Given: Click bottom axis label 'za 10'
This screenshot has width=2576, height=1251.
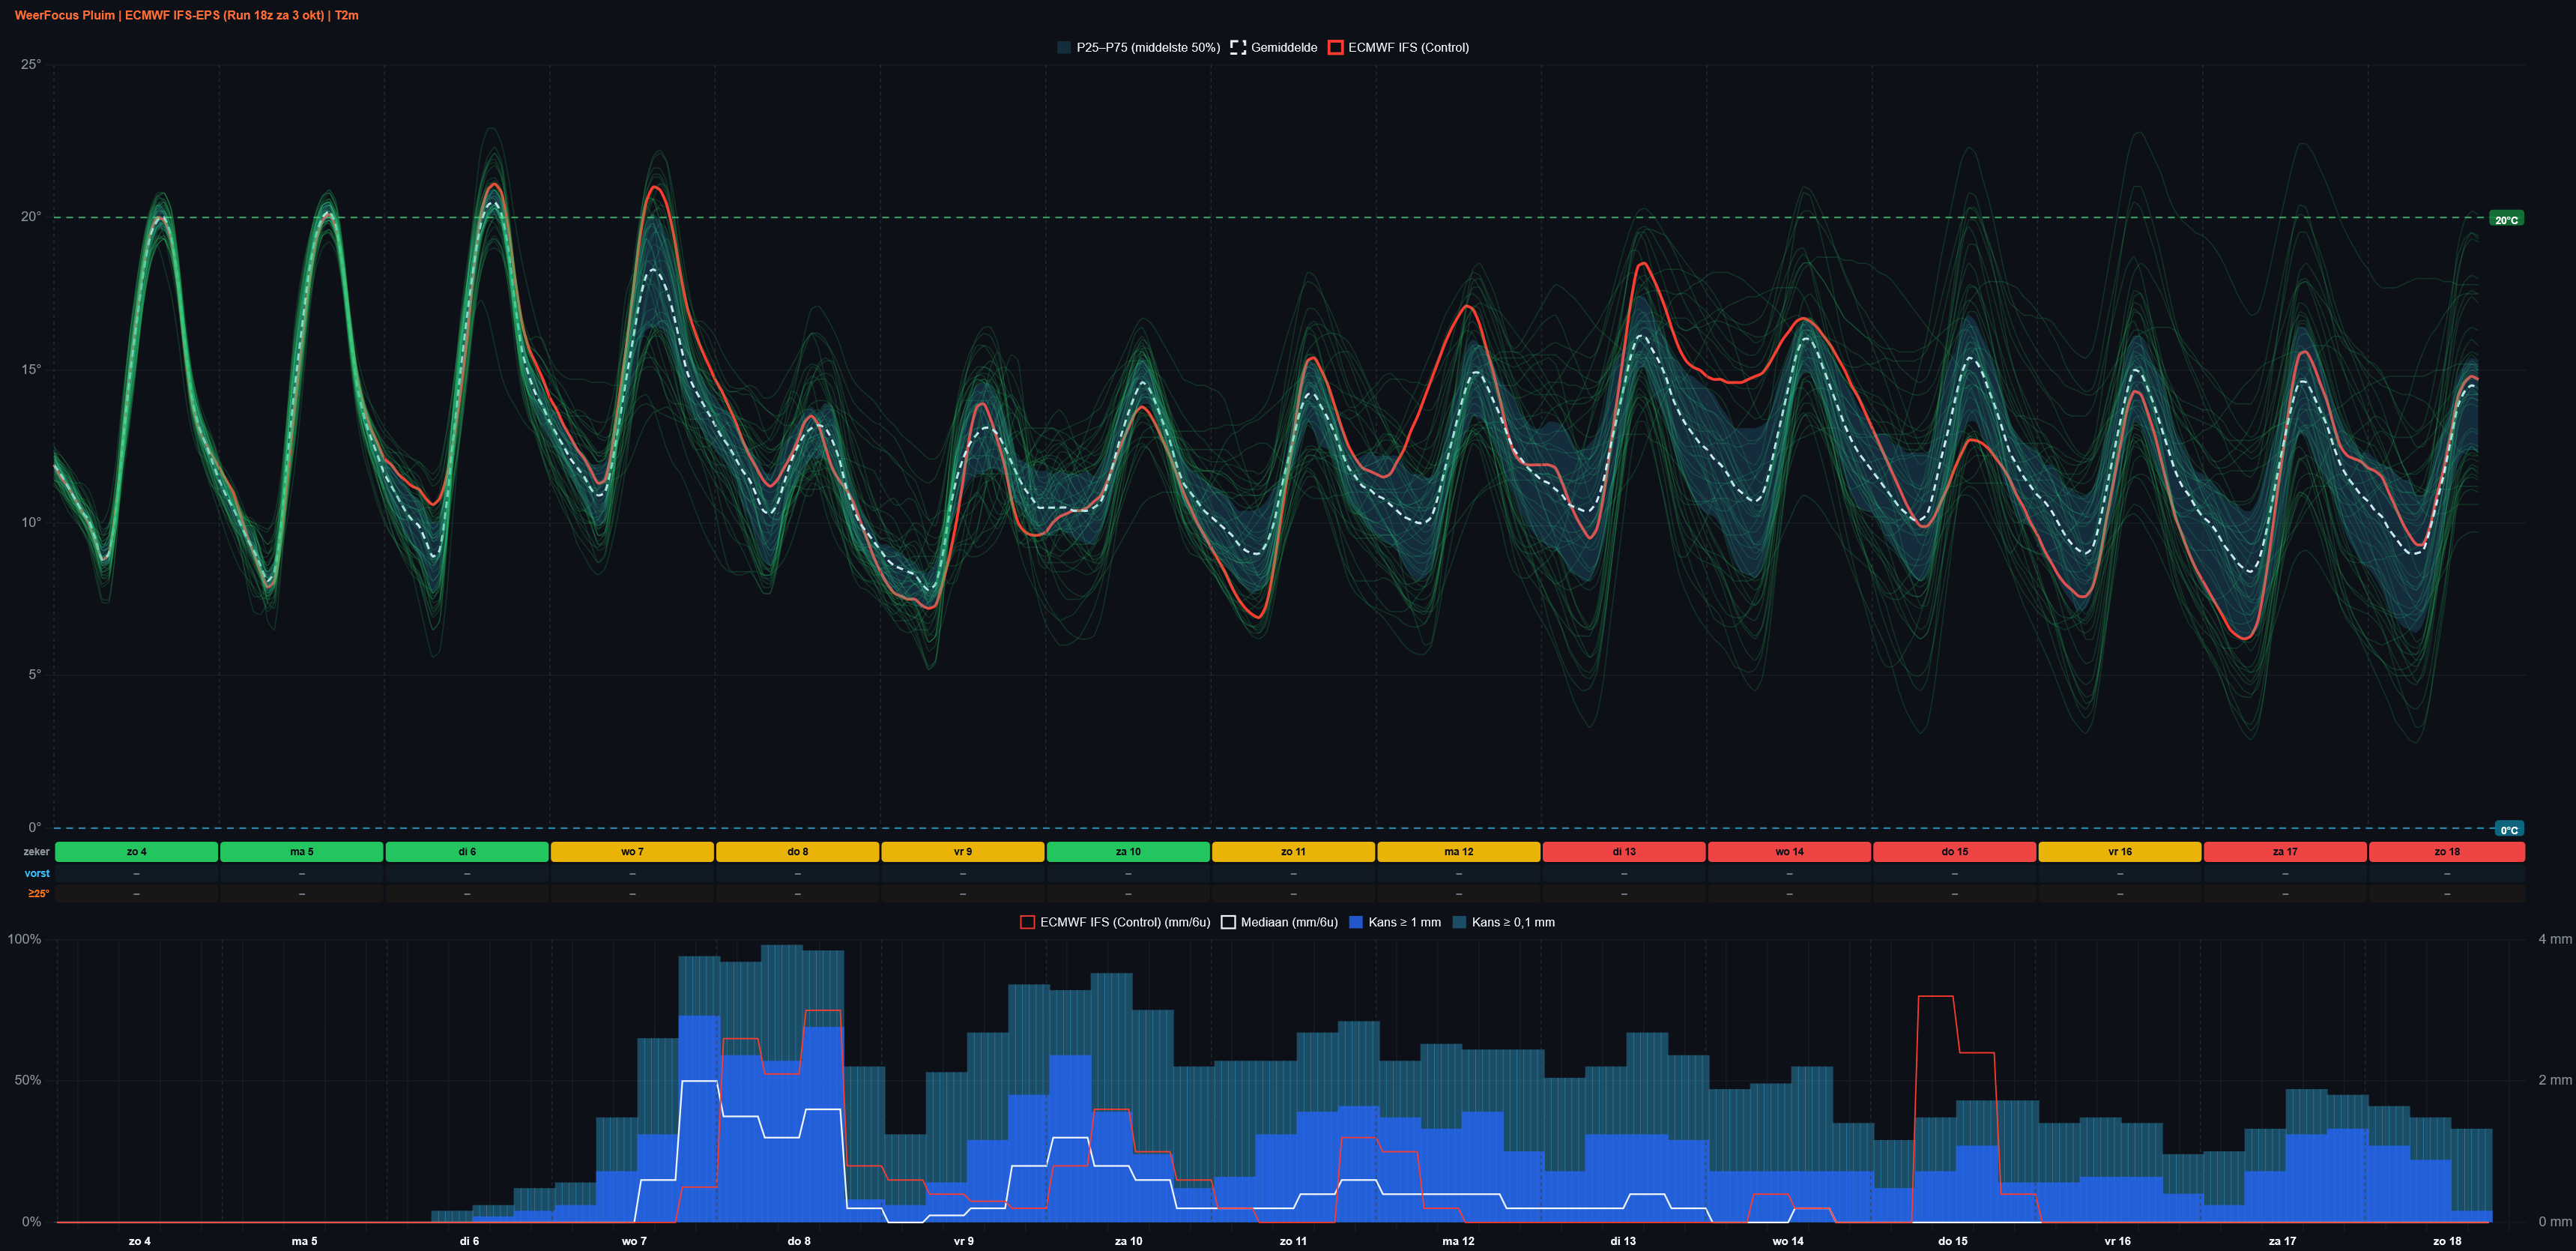Looking at the screenshot, I should (x=1128, y=1241).
